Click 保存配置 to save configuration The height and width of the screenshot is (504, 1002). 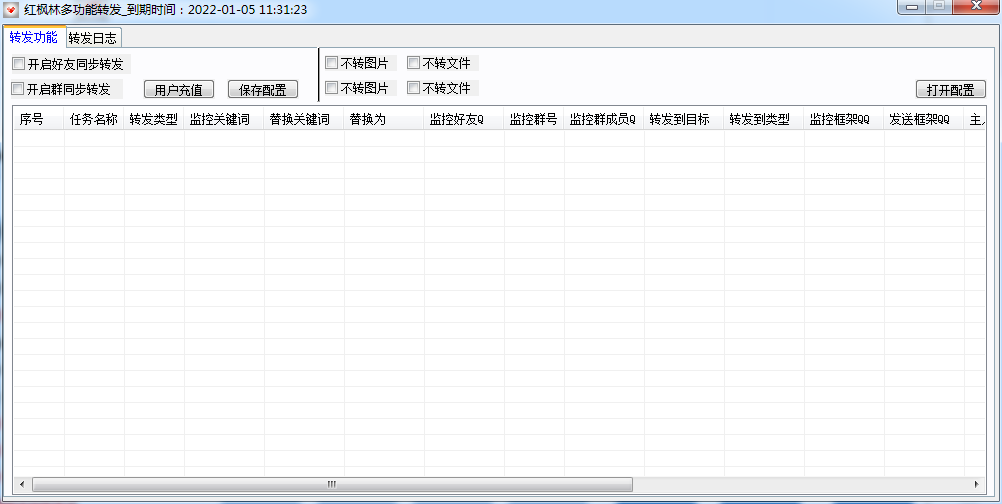263,90
